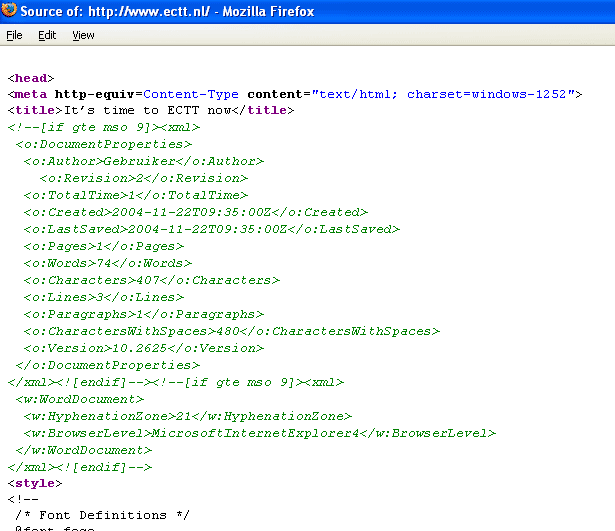Click the closing w:WordDocument line
Screen dimensions: 615x531
[x=84, y=450]
